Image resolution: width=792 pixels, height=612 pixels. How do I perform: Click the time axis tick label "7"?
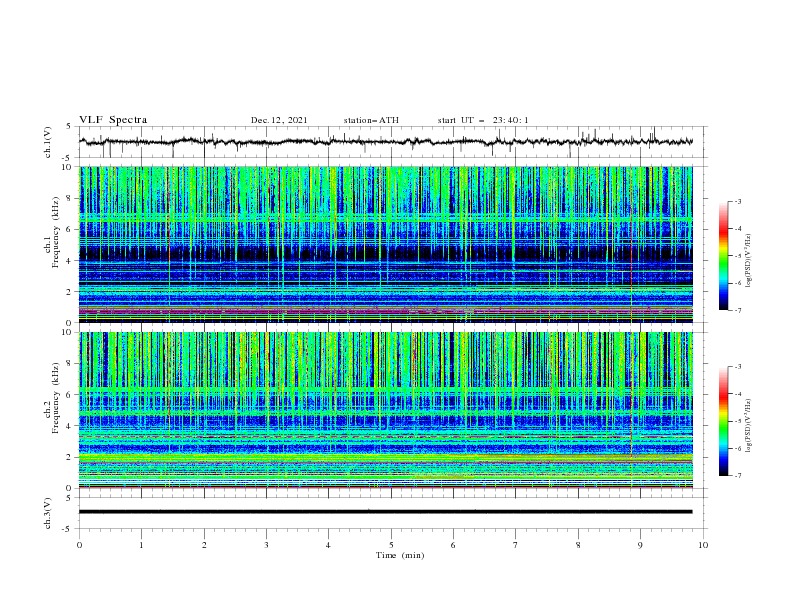[x=516, y=545]
